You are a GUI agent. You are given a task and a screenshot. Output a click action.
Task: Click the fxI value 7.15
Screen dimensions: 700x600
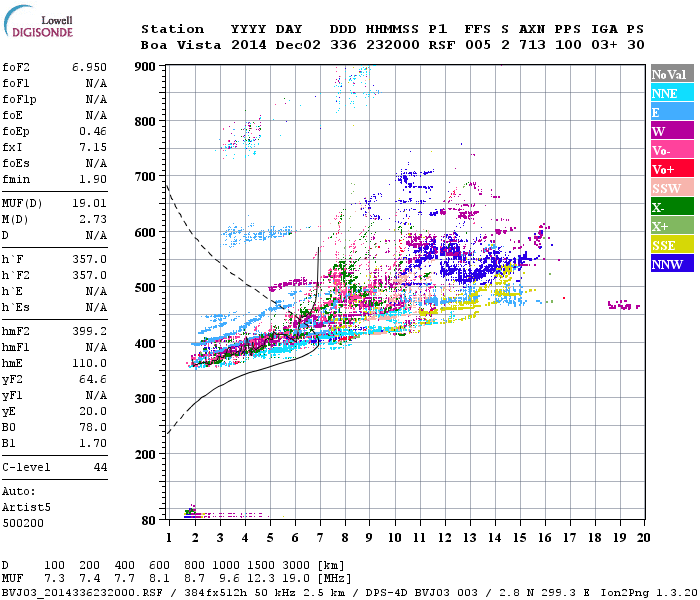click(x=93, y=148)
